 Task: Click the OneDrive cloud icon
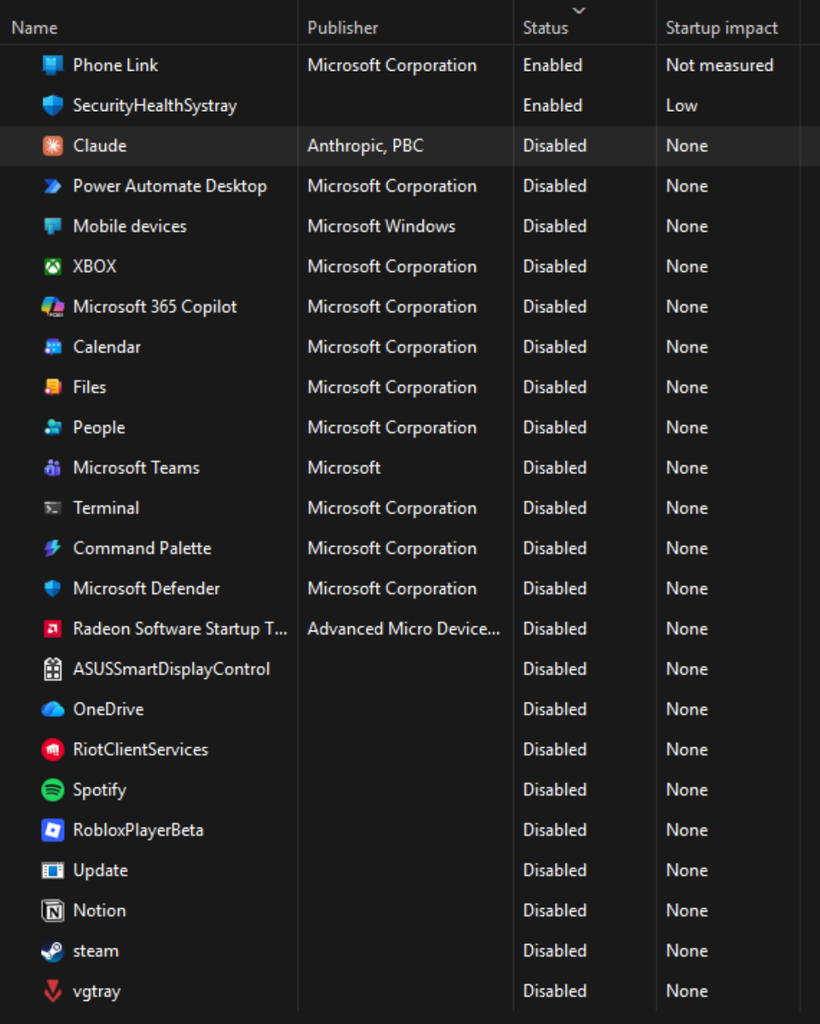pos(53,709)
